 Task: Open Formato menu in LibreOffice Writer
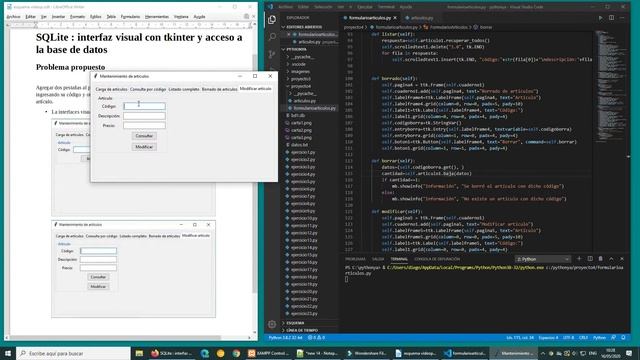(x=77, y=17)
